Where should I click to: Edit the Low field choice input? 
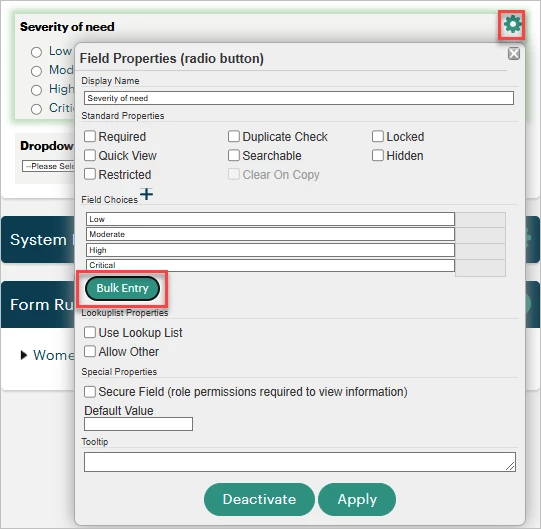pos(270,219)
